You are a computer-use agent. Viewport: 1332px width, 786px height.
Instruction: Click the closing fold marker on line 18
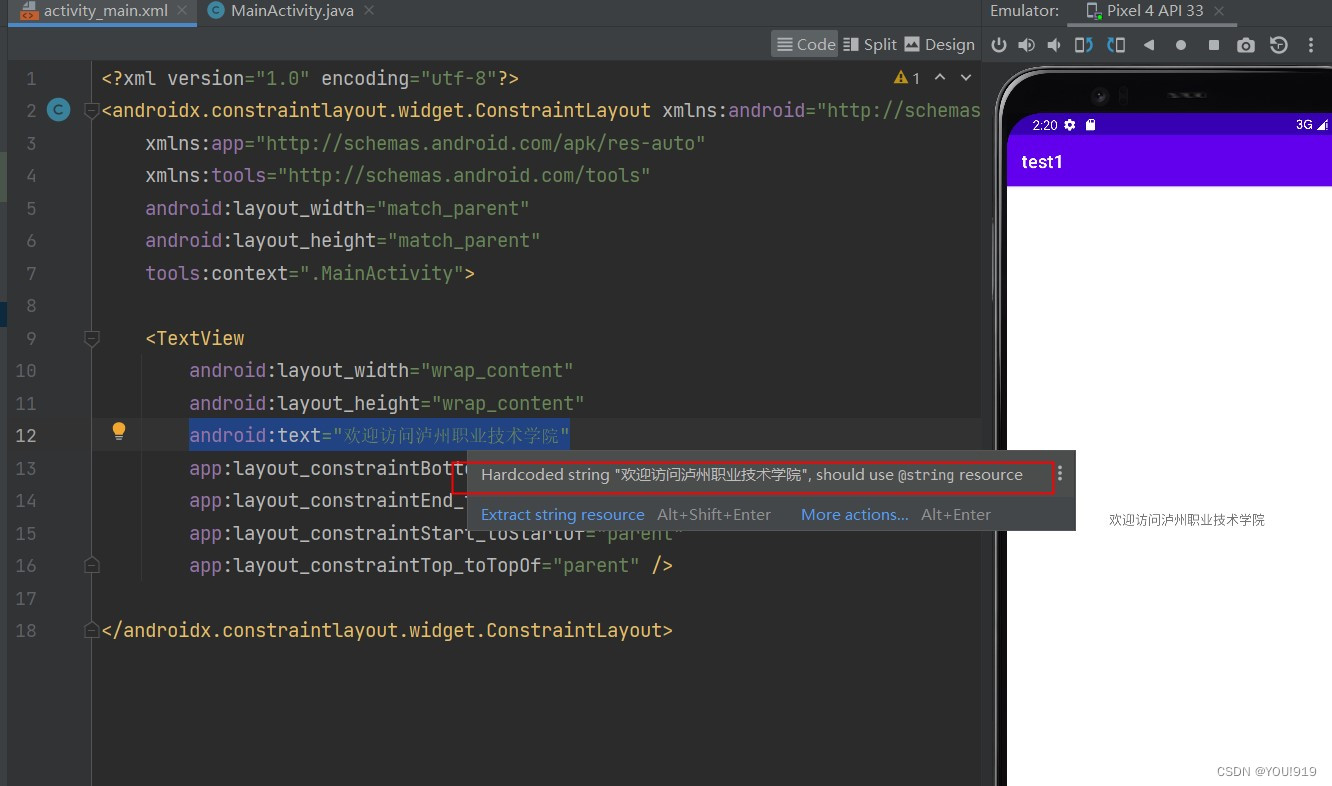pos(92,631)
